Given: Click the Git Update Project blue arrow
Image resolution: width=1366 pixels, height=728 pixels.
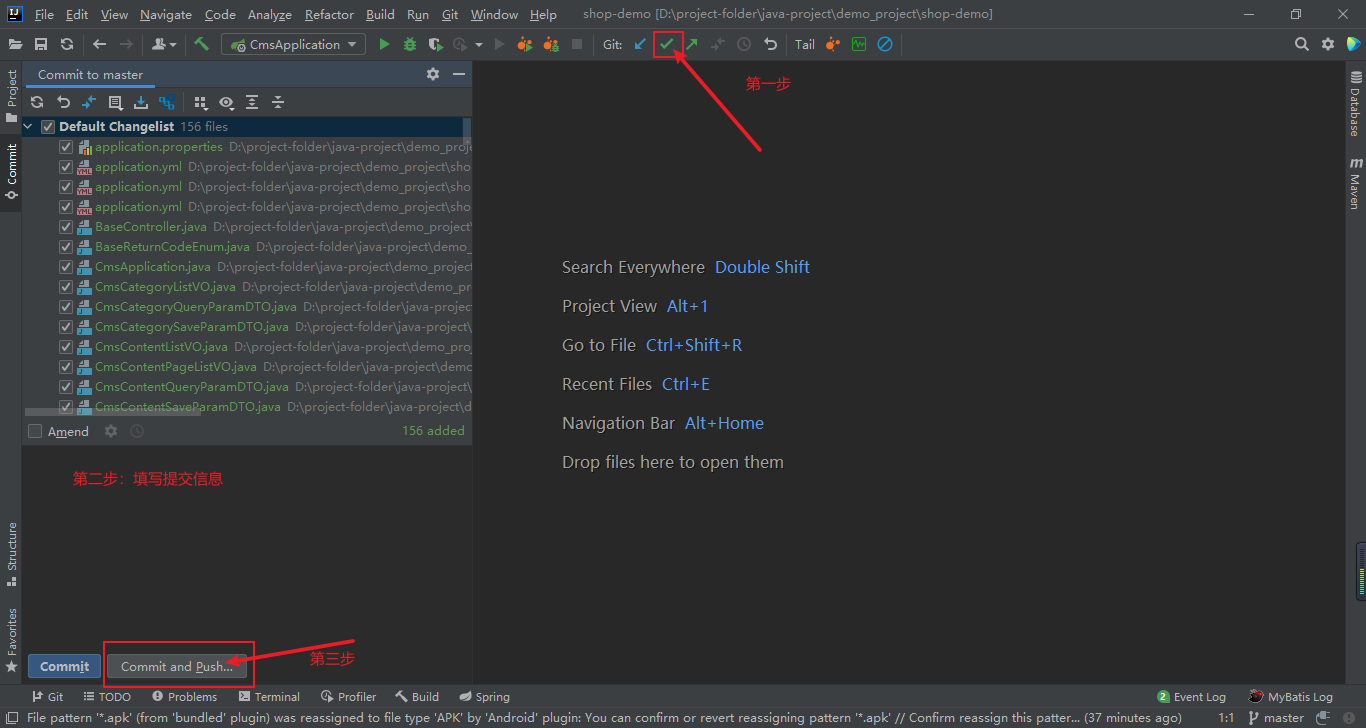Looking at the screenshot, I should tap(640, 44).
